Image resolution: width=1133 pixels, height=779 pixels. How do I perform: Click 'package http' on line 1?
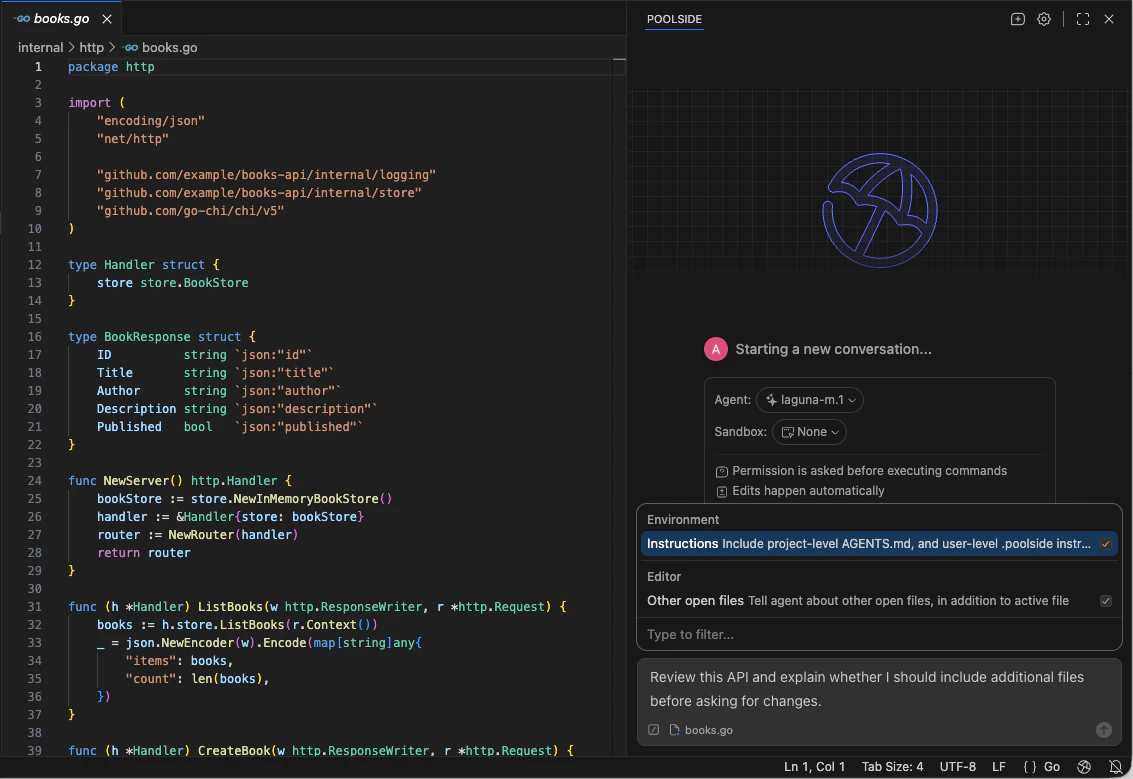[111, 67]
